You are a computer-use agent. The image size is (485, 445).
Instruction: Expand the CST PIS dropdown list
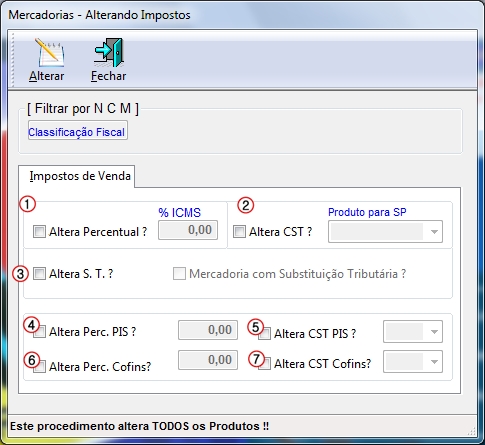coord(413,332)
